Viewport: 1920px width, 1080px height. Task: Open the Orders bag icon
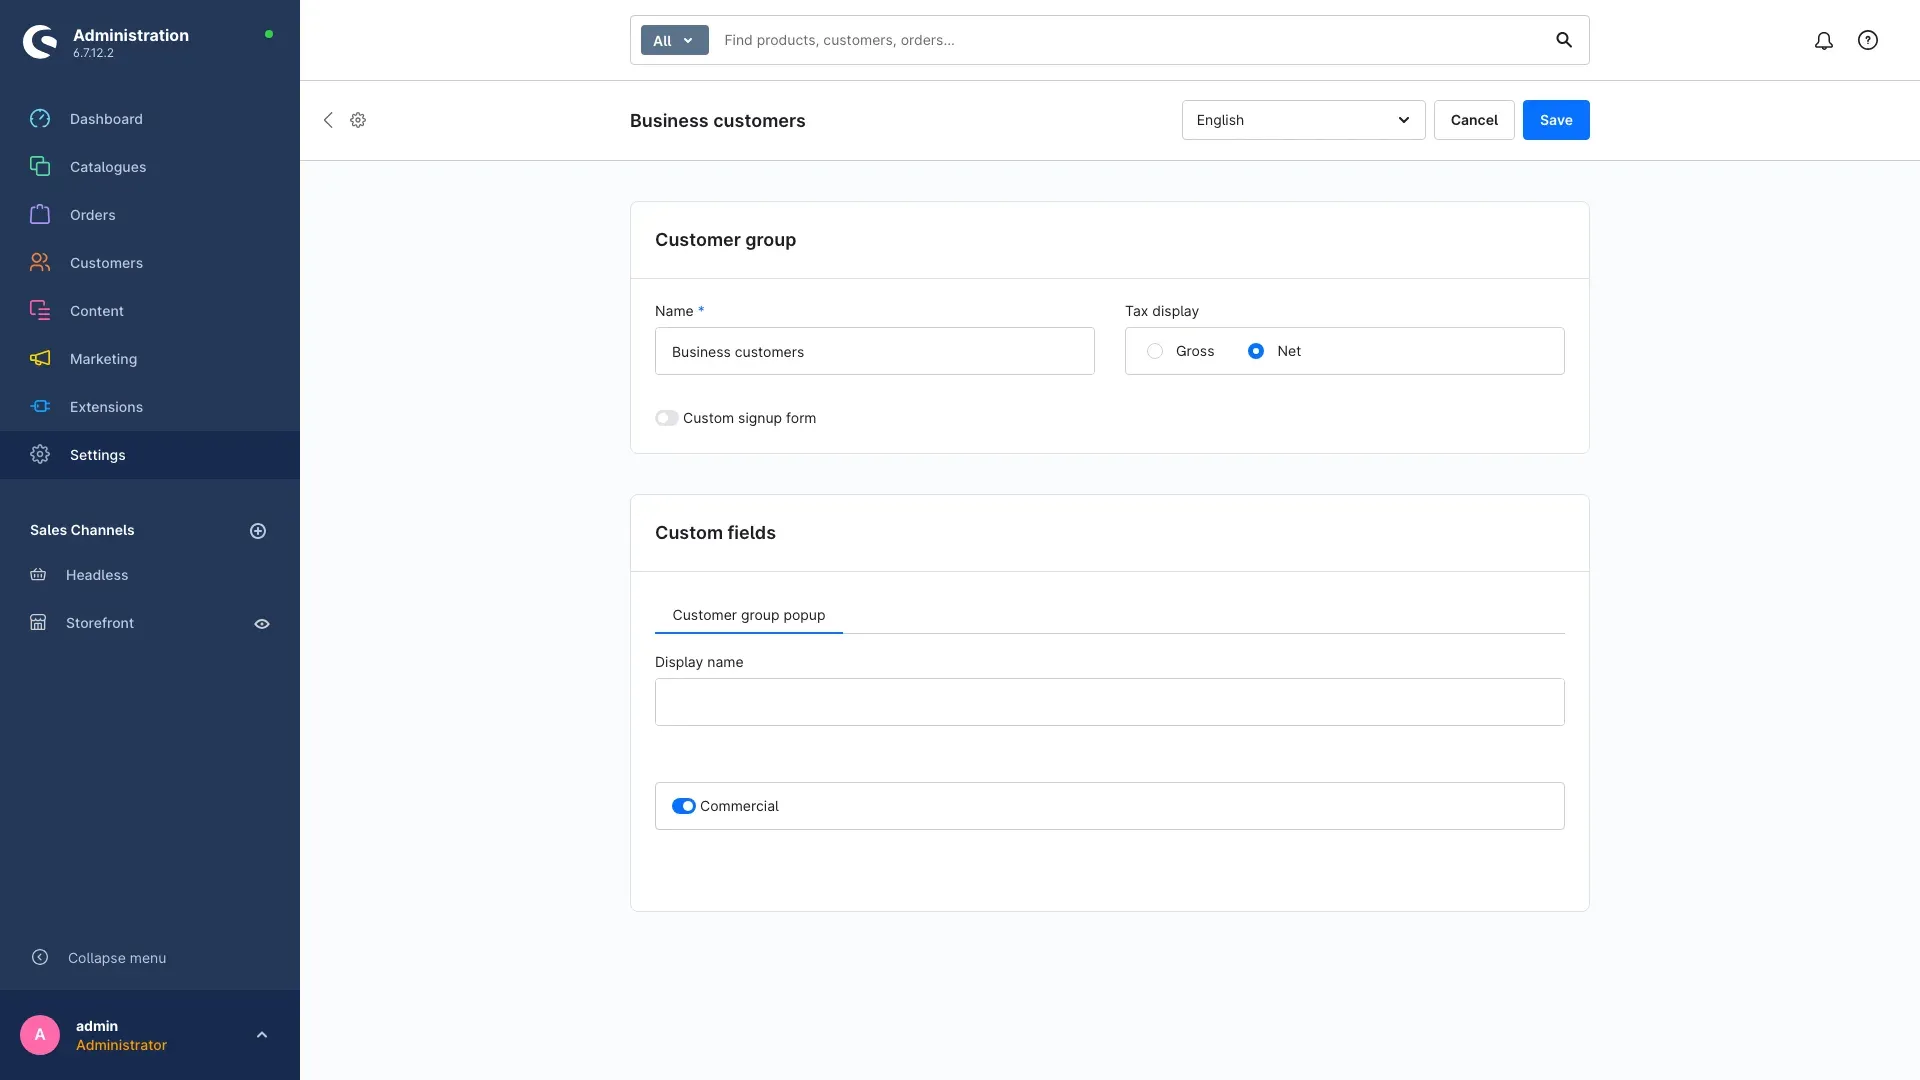40,215
